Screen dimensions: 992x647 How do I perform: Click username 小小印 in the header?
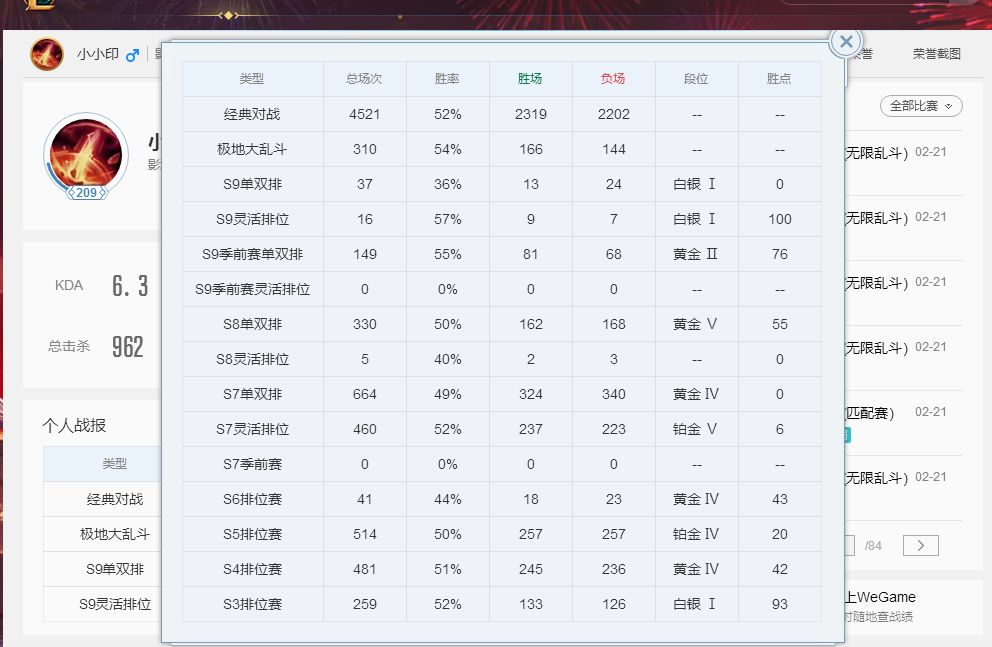pyautogui.click(x=96, y=55)
